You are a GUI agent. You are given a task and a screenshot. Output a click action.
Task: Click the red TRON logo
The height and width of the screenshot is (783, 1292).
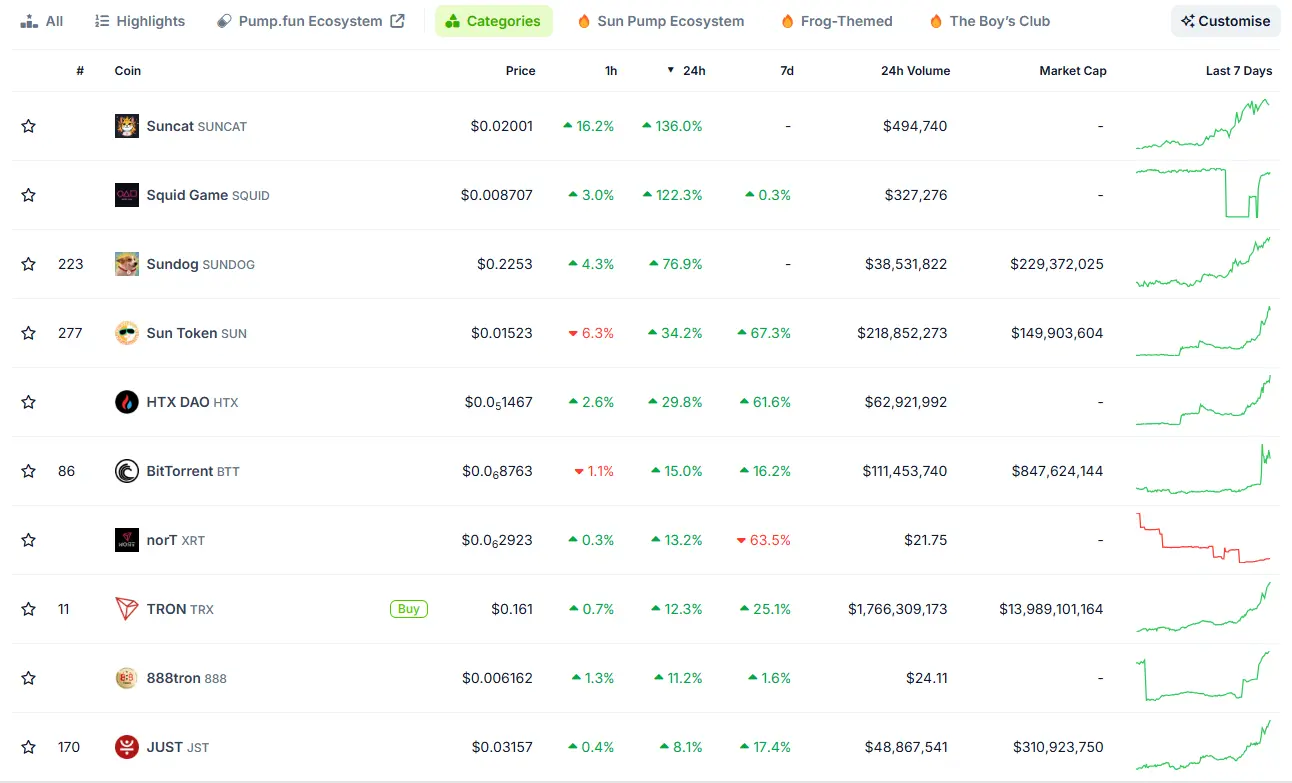127,609
